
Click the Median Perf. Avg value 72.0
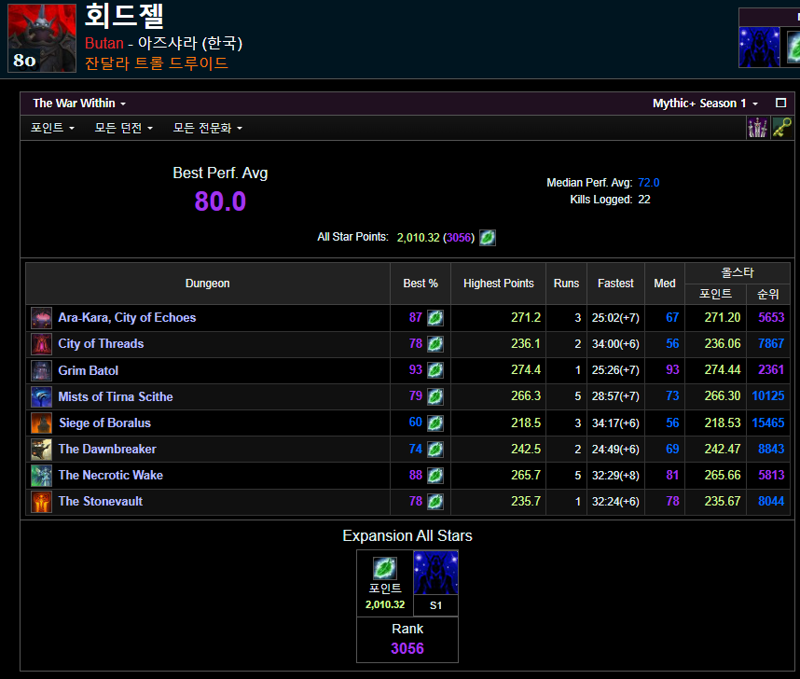tap(648, 183)
